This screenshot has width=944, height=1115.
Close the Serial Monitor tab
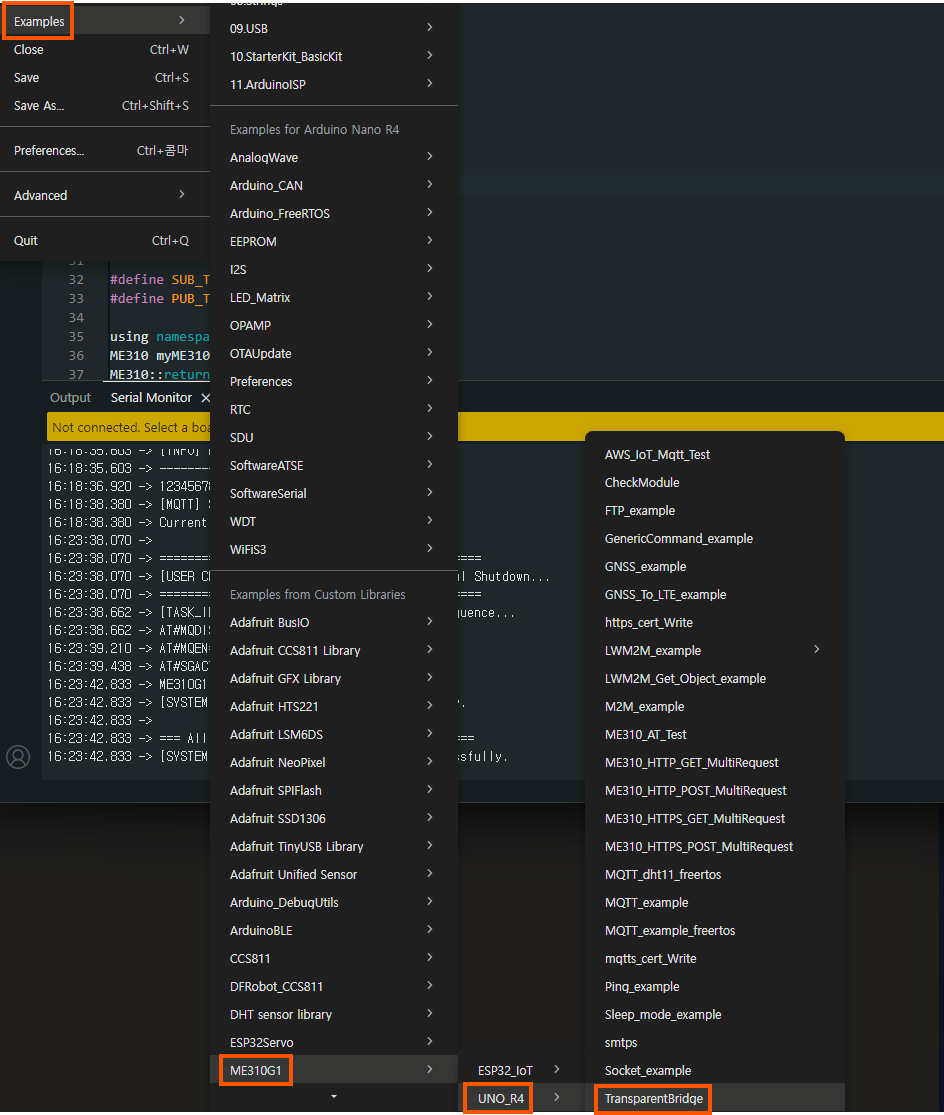coord(205,398)
